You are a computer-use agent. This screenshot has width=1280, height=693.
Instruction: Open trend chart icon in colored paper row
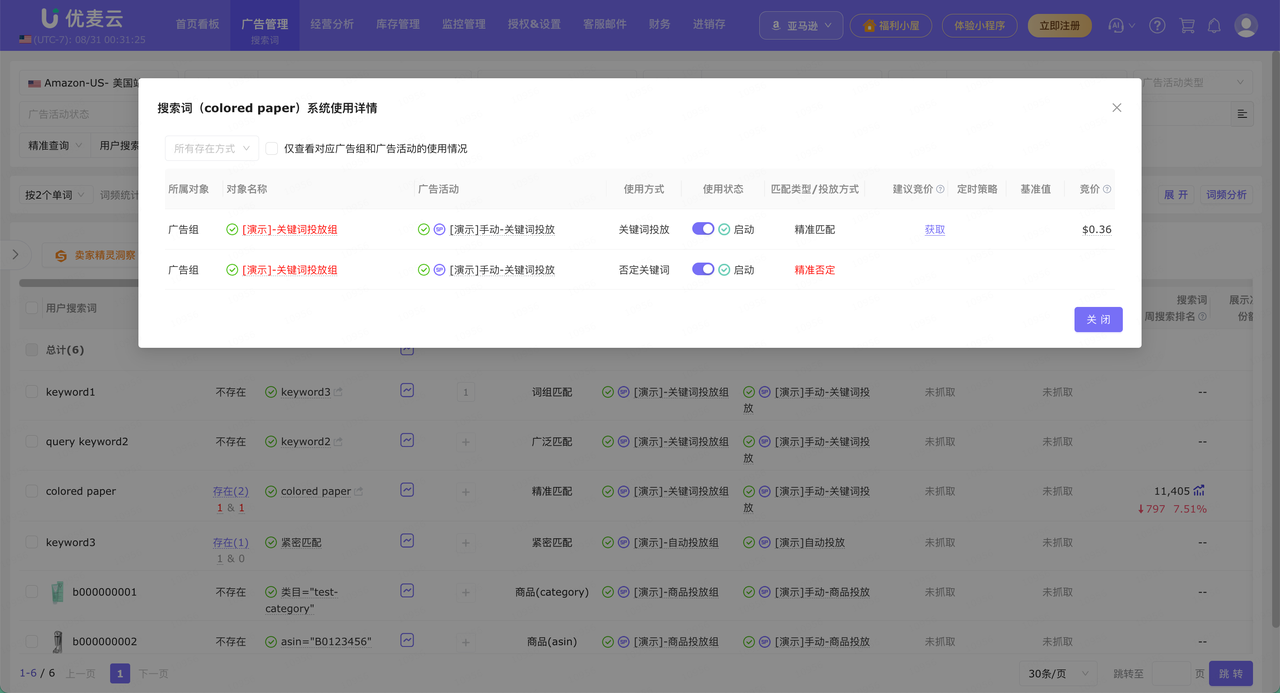pos(407,490)
